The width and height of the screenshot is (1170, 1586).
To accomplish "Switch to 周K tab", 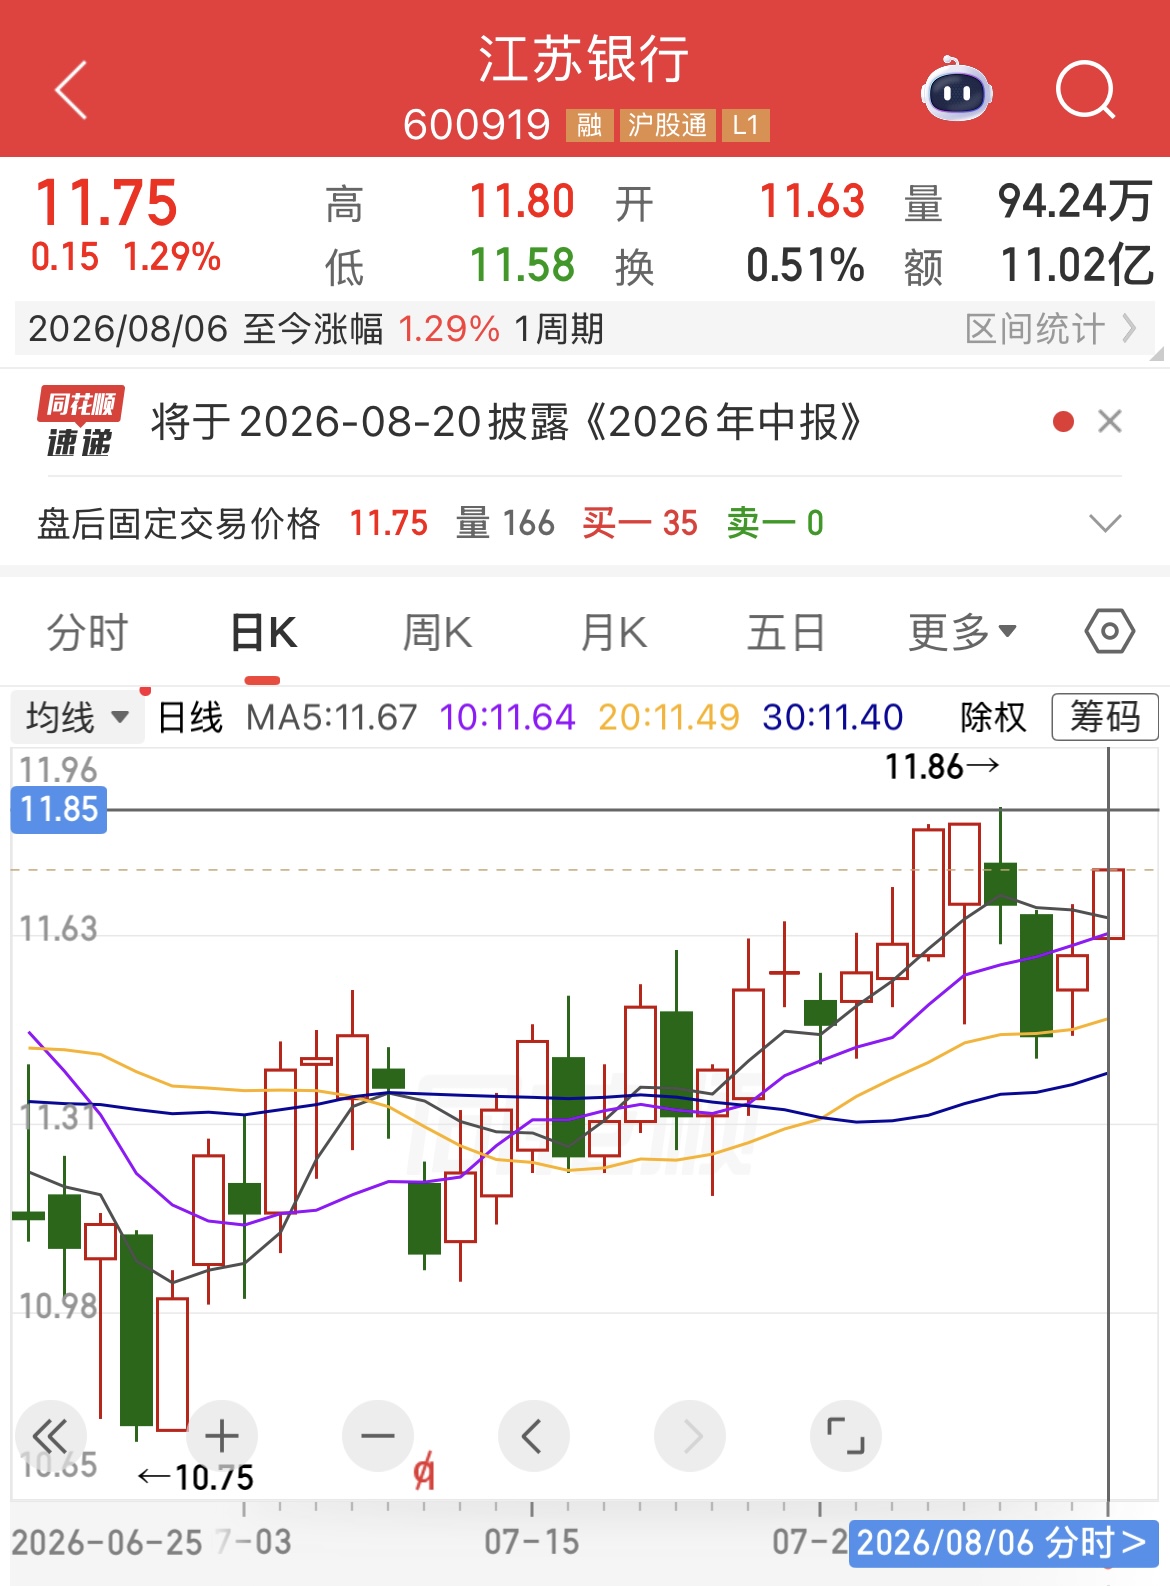I will click(437, 633).
